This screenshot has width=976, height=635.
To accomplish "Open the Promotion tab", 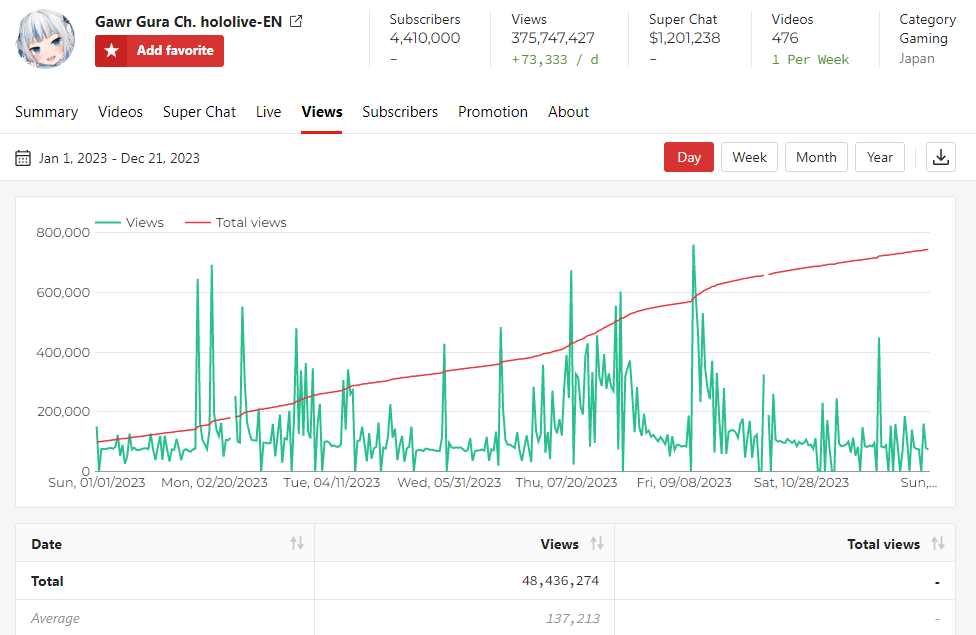I will 493,112.
